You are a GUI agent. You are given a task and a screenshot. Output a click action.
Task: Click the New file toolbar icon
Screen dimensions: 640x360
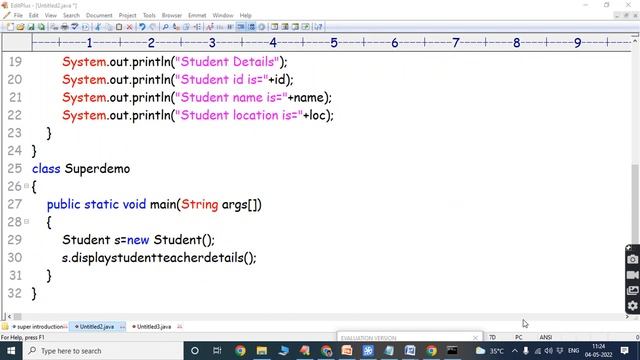(x=10, y=27)
